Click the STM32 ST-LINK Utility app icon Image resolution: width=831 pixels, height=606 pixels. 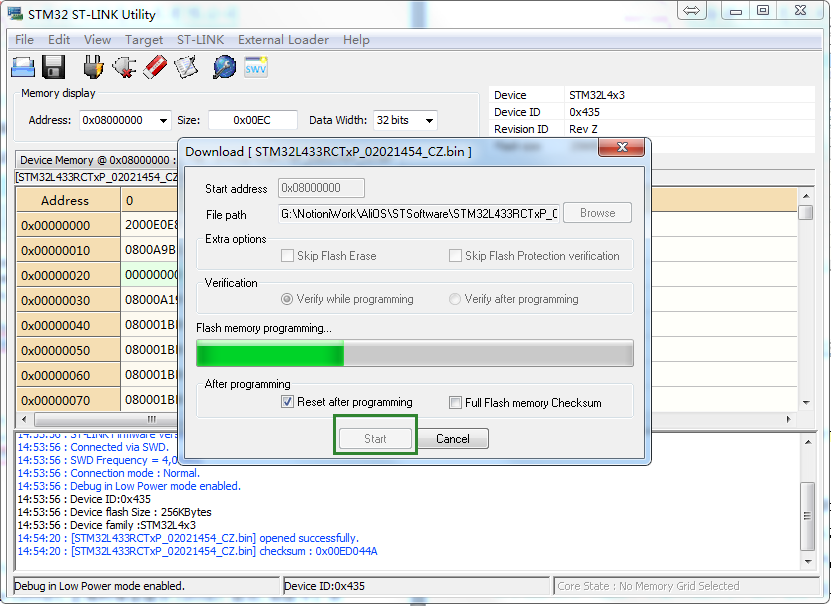point(15,14)
